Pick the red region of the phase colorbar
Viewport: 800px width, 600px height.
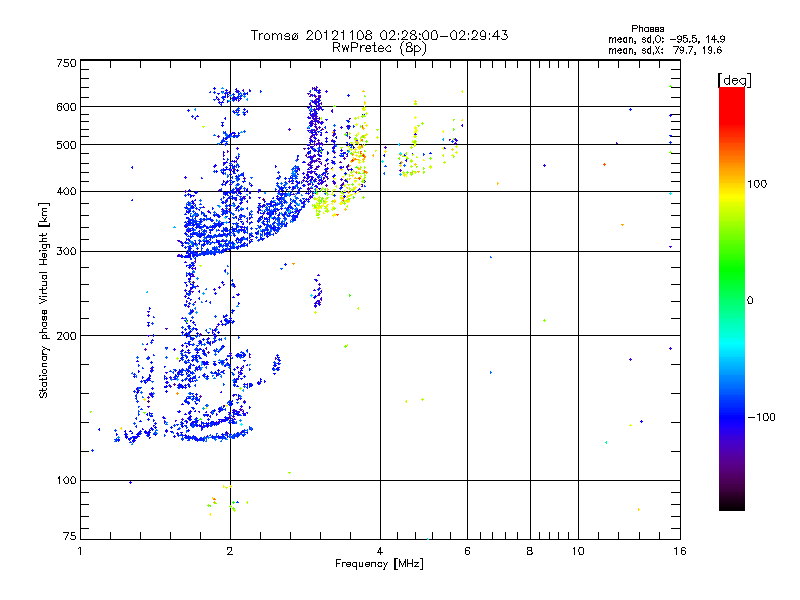732,107
